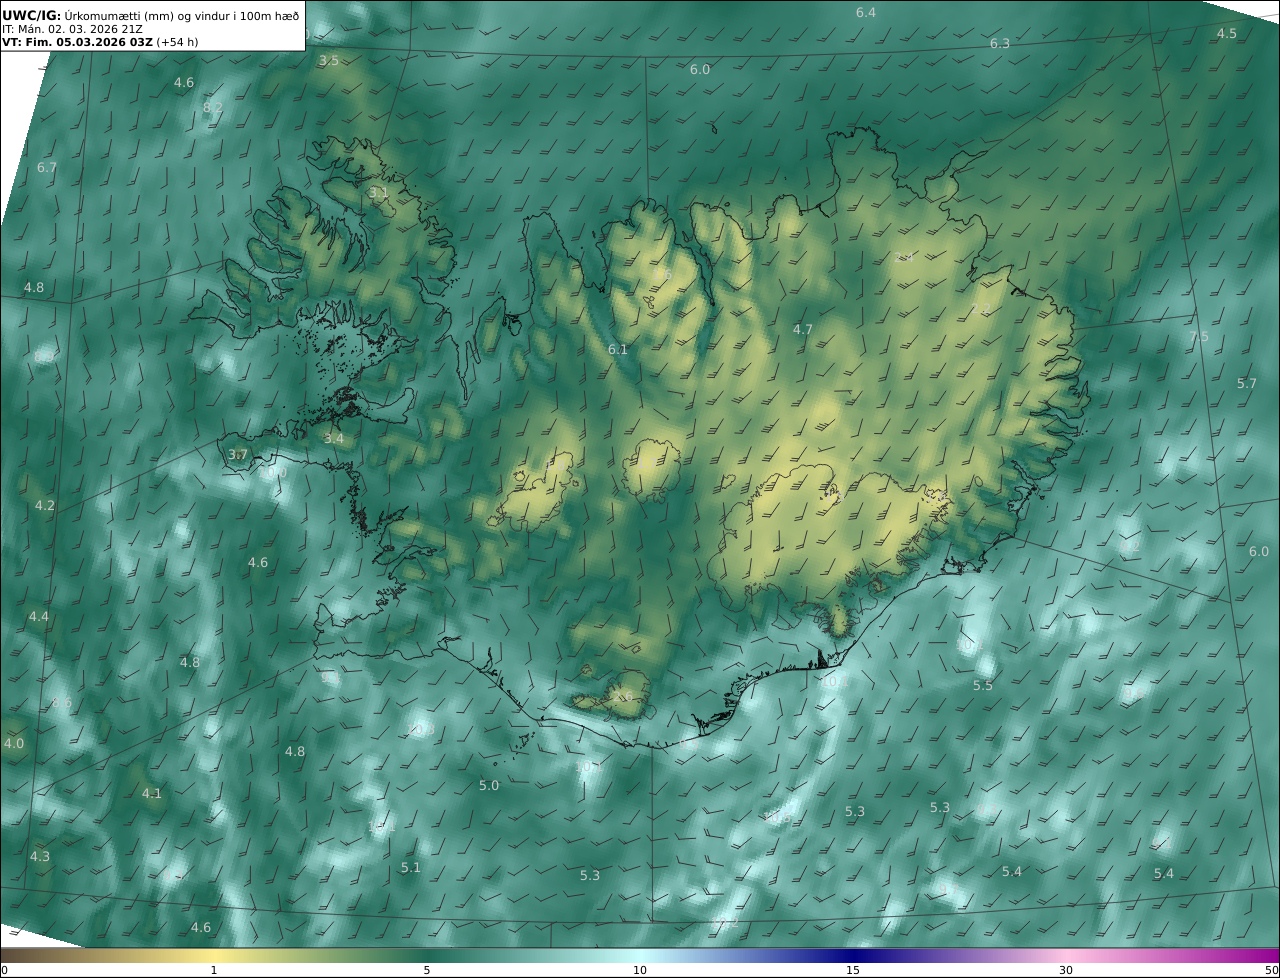Viewport: 1280px width, 978px height.
Task: Click the map value 5.0
Action: point(489,785)
